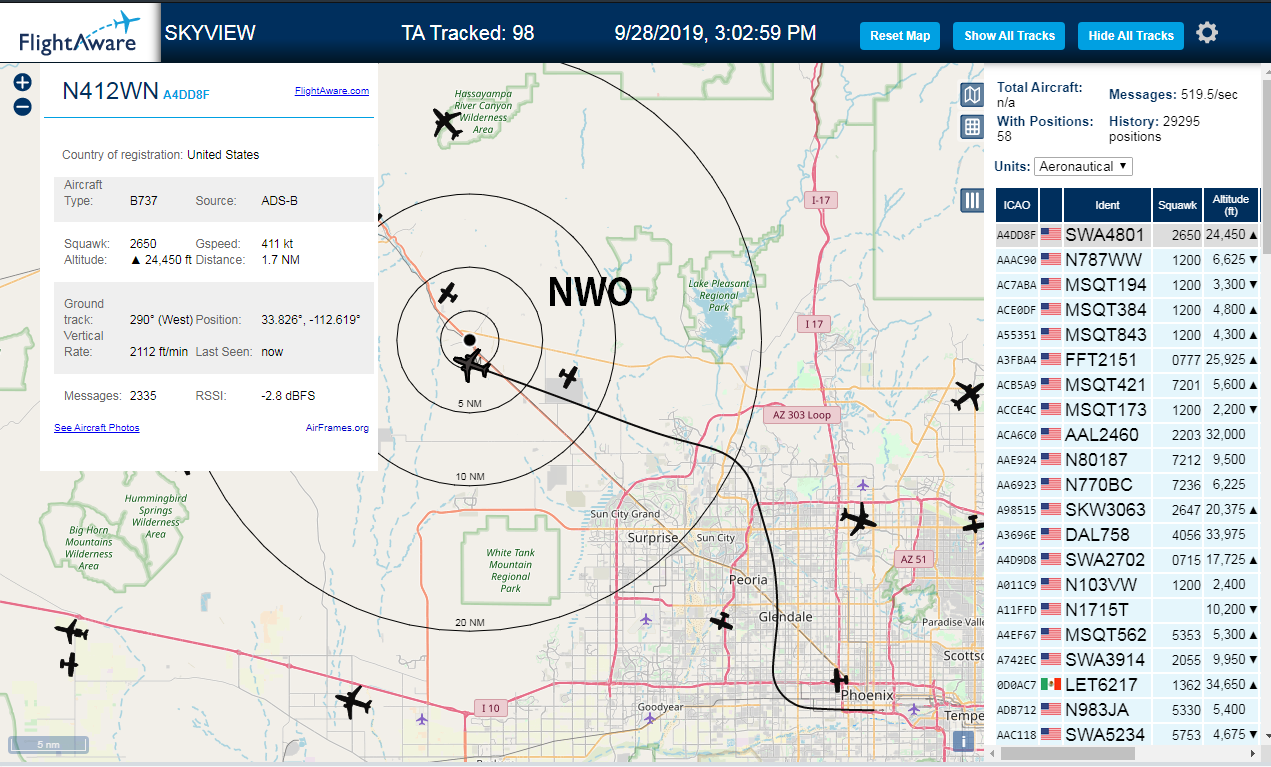Select aircraft icon above Phoenix label
Screen dimensions: 1271x767
[839, 681]
